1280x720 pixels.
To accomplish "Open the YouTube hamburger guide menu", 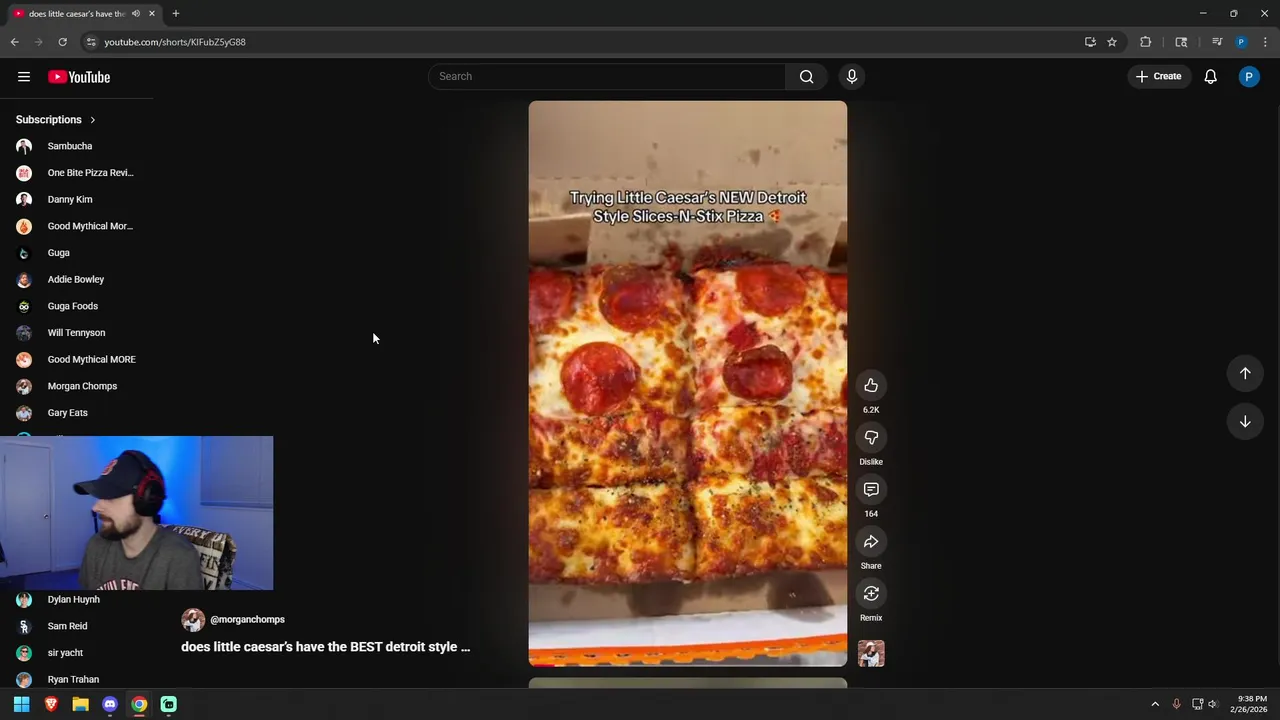I will click(x=24, y=77).
